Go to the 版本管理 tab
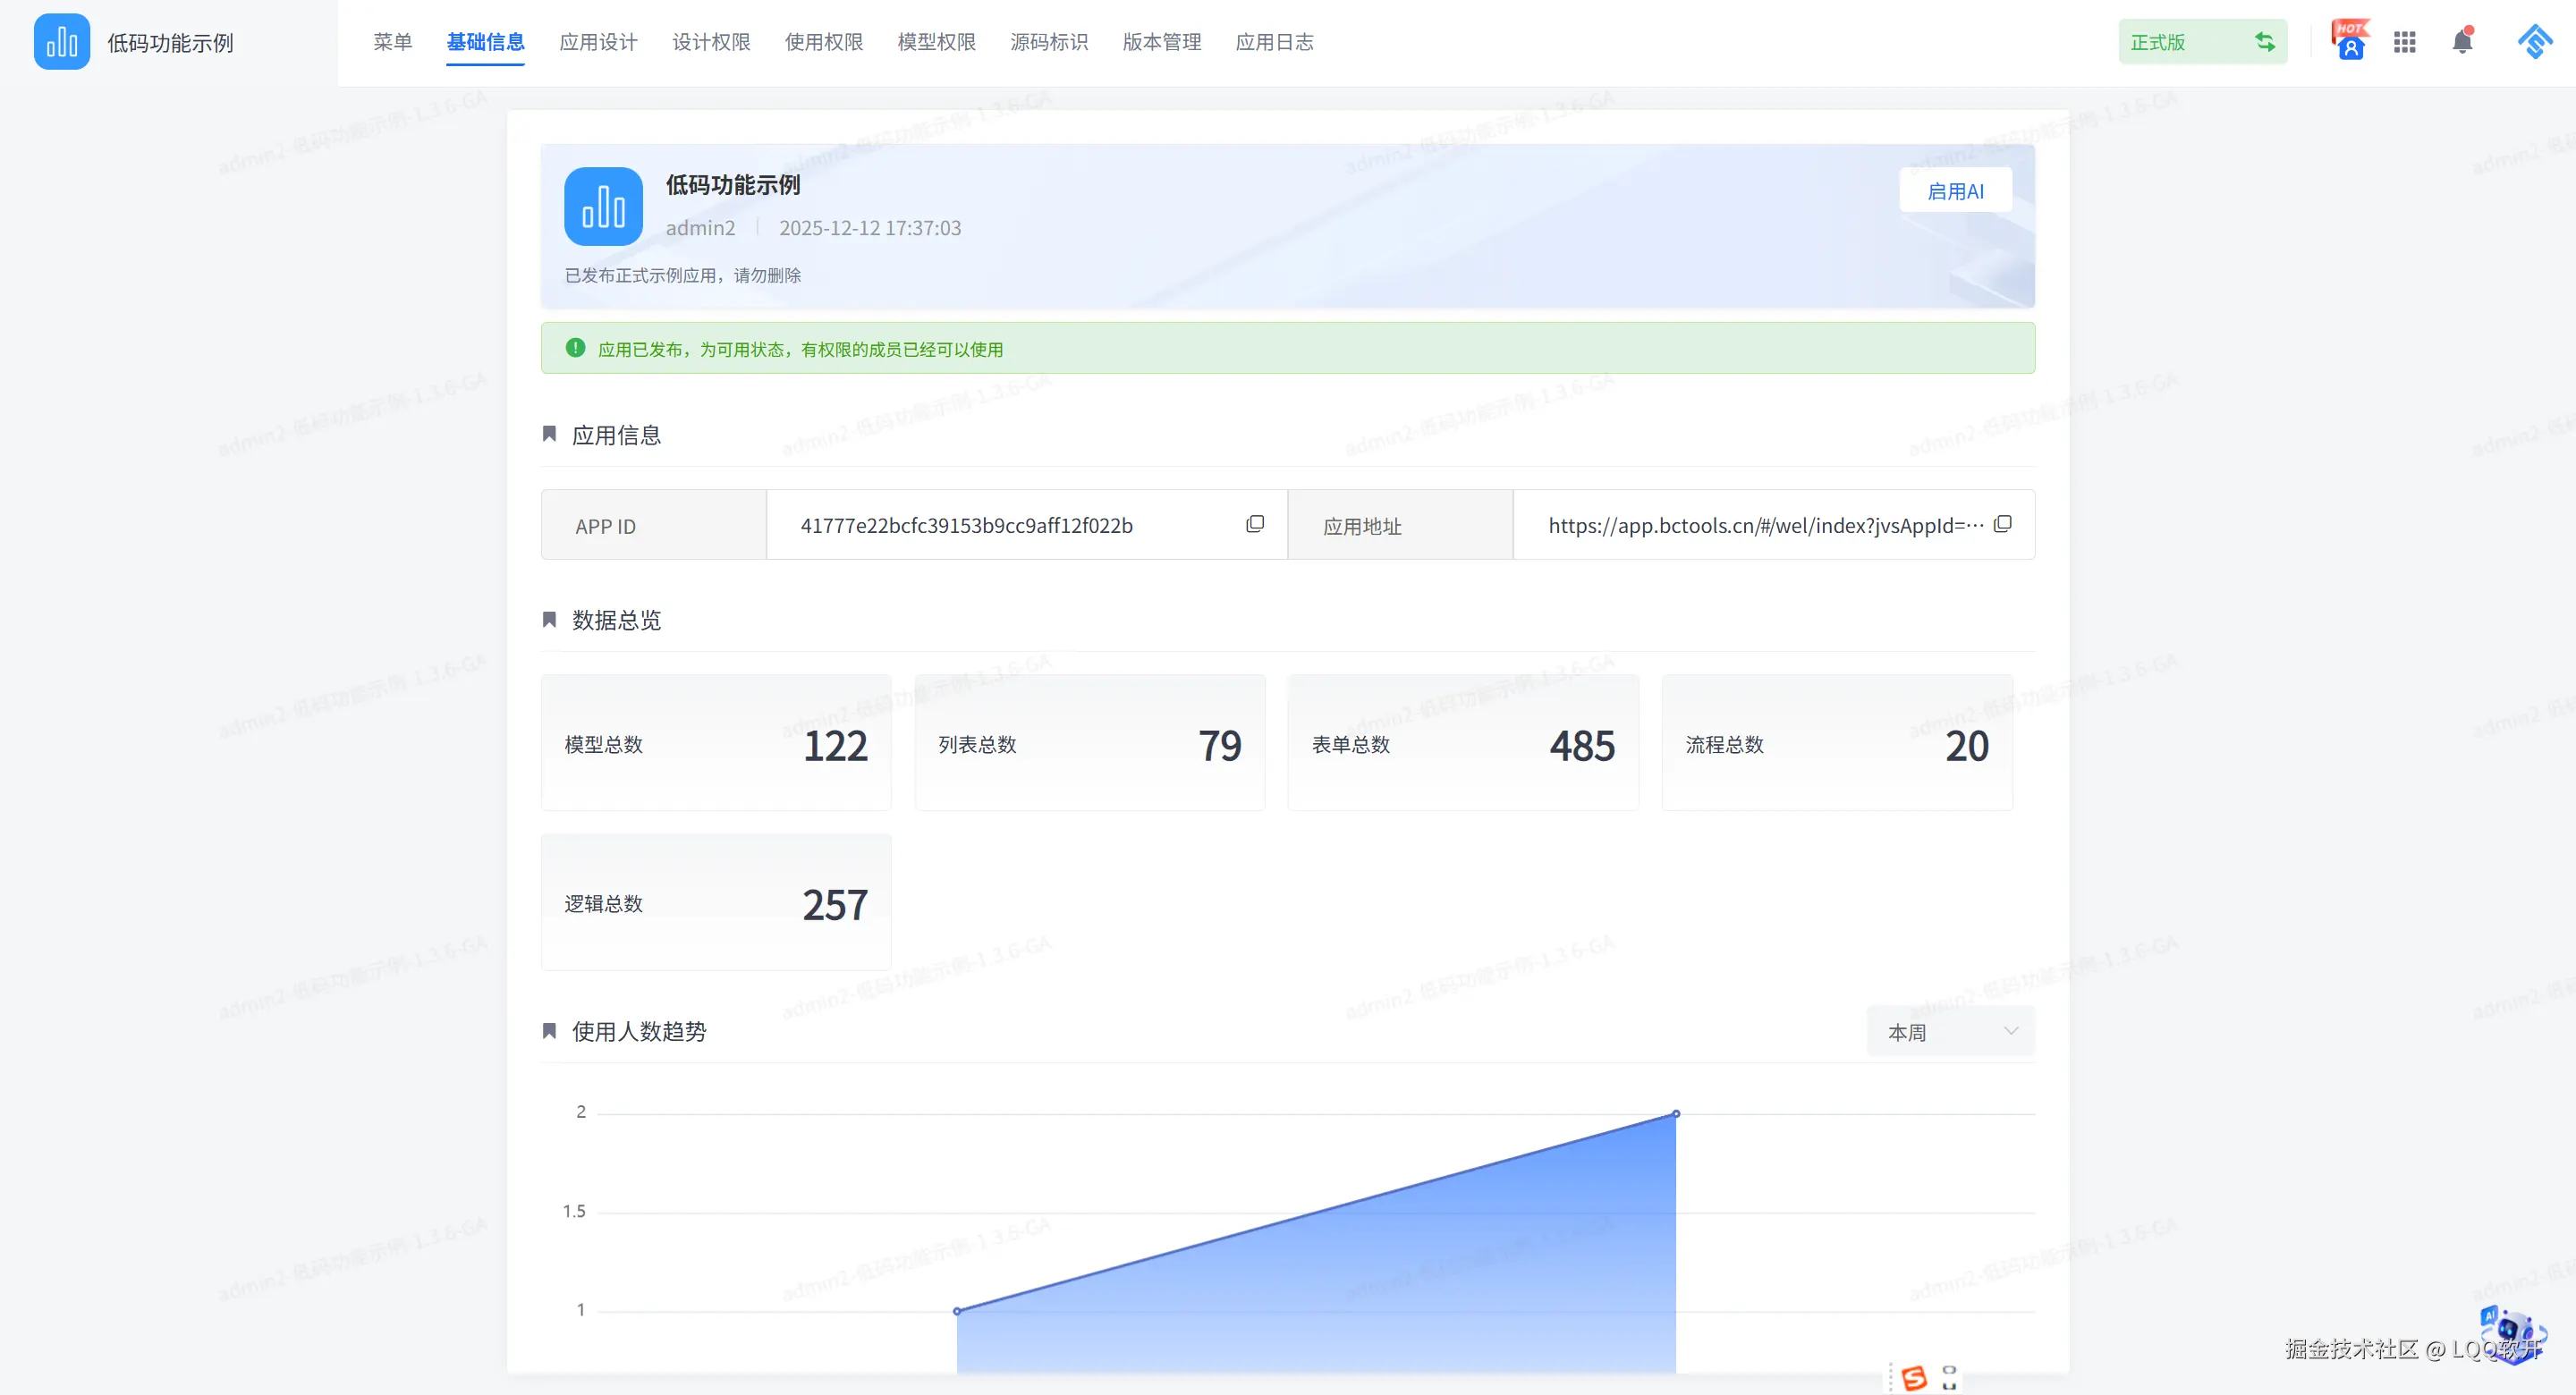 (x=1161, y=42)
